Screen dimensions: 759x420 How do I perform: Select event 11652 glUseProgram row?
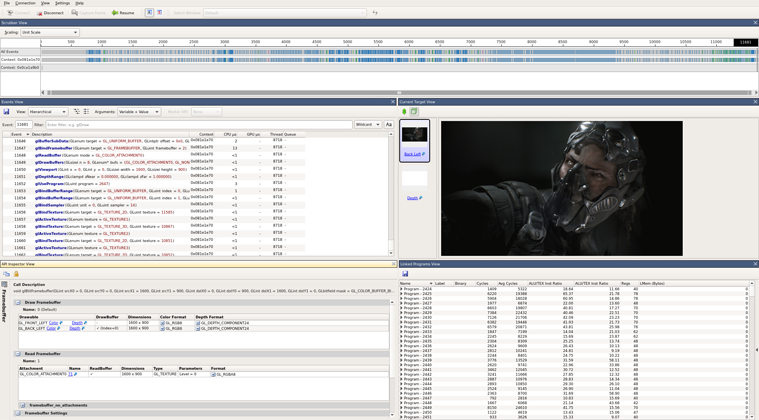click(x=154, y=184)
